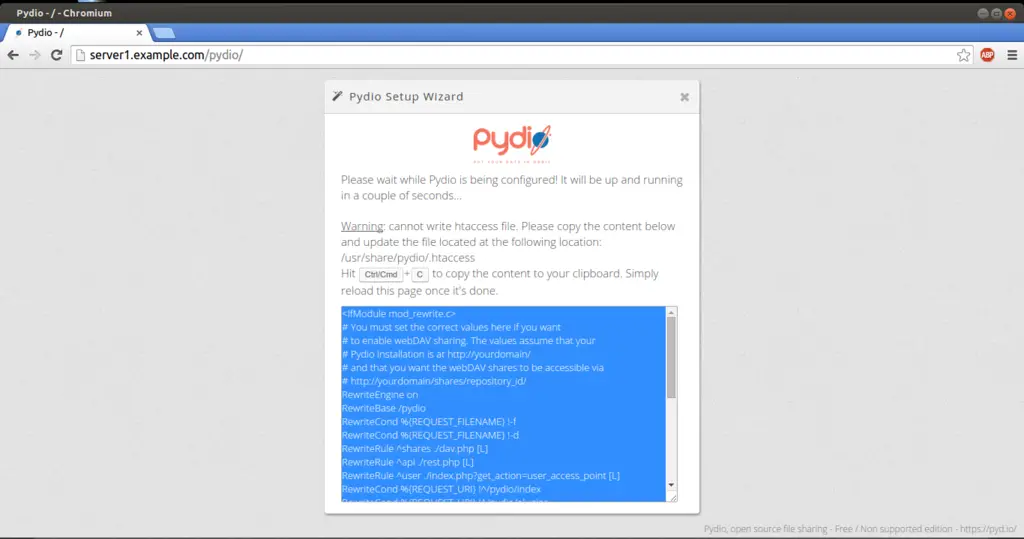Viewport: 1024px width, 539px height.
Task: Click the text area resize handle corner
Action: [671, 497]
